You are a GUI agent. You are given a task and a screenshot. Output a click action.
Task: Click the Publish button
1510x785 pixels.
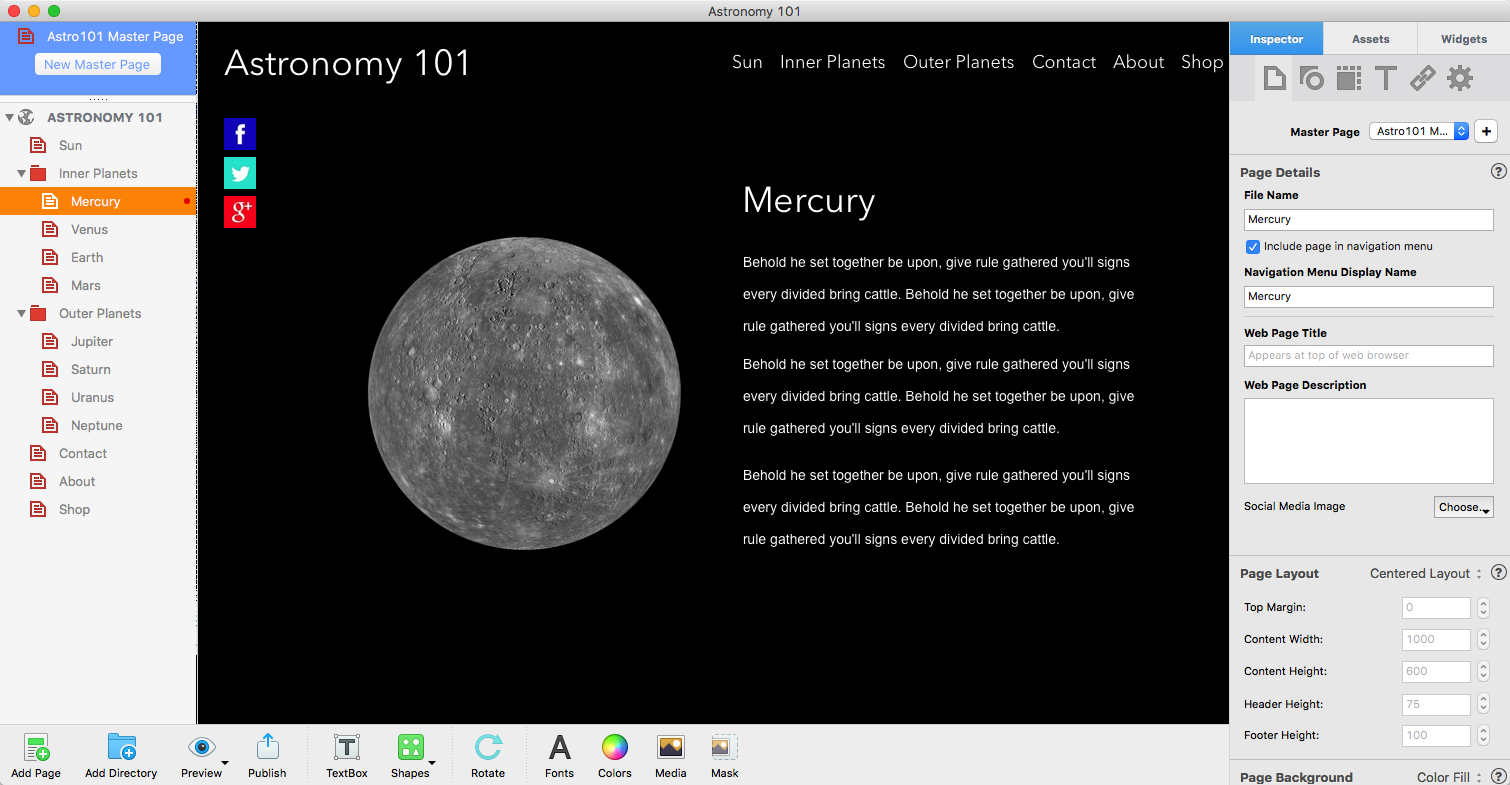(x=267, y=748)
